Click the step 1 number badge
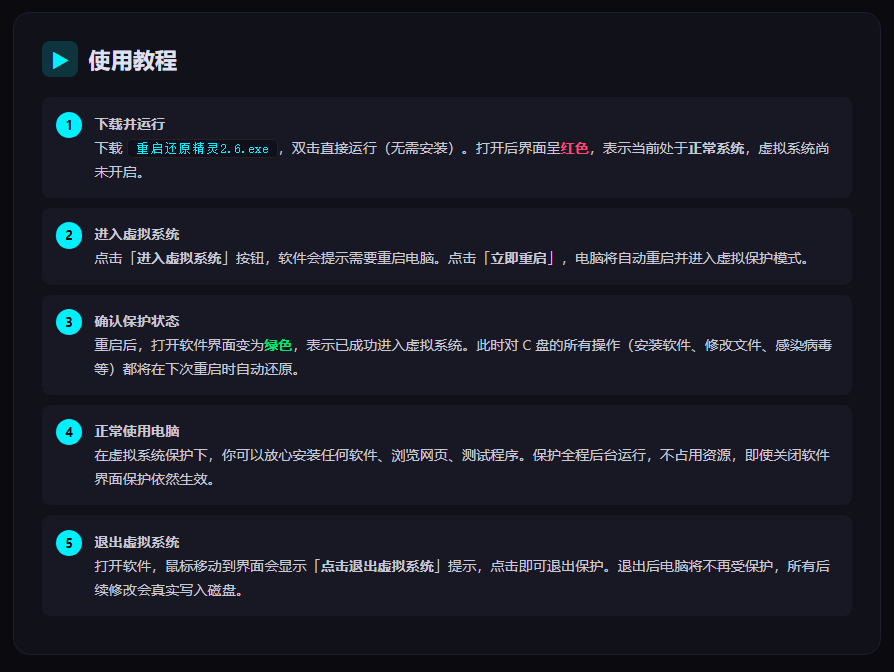 coord(69,125)
